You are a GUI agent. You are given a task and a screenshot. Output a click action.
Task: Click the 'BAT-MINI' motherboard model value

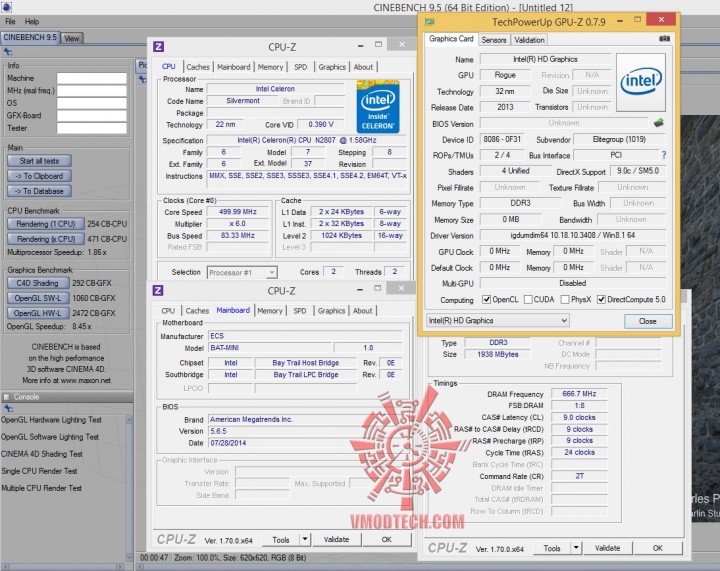click(225, 347)
